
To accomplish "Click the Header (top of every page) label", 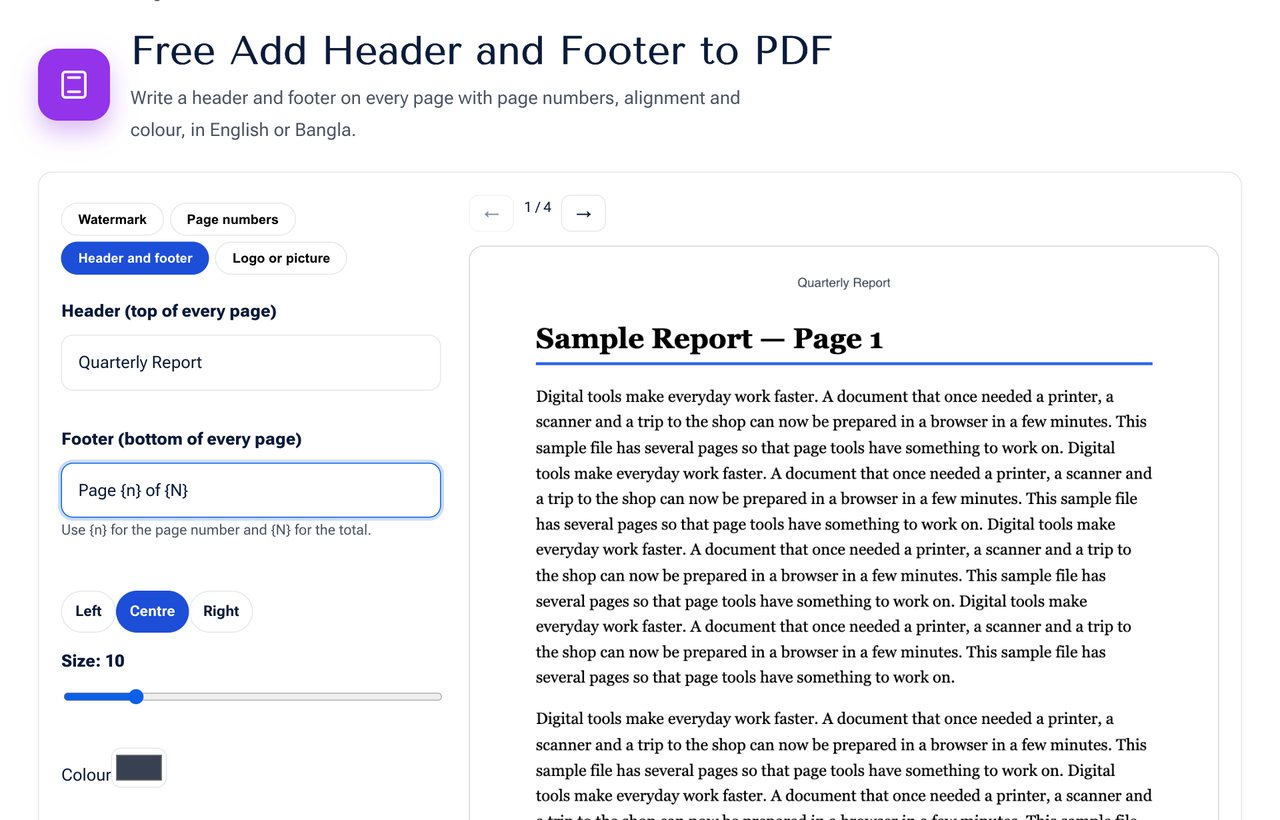I will (x=169, y=311).
